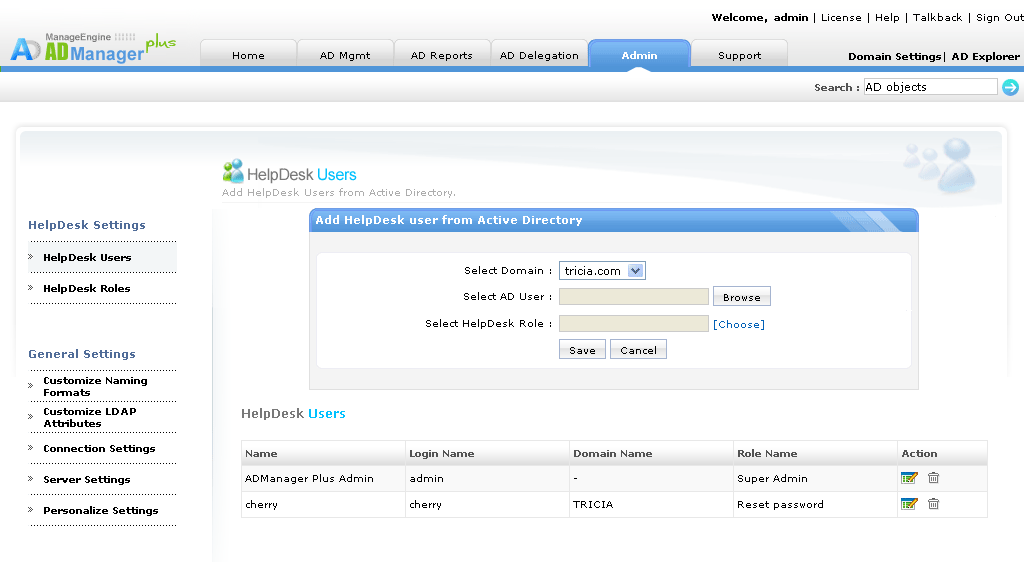1024x562 pixels.
Task: Open Personalize Settings
Action: (101, 510)
